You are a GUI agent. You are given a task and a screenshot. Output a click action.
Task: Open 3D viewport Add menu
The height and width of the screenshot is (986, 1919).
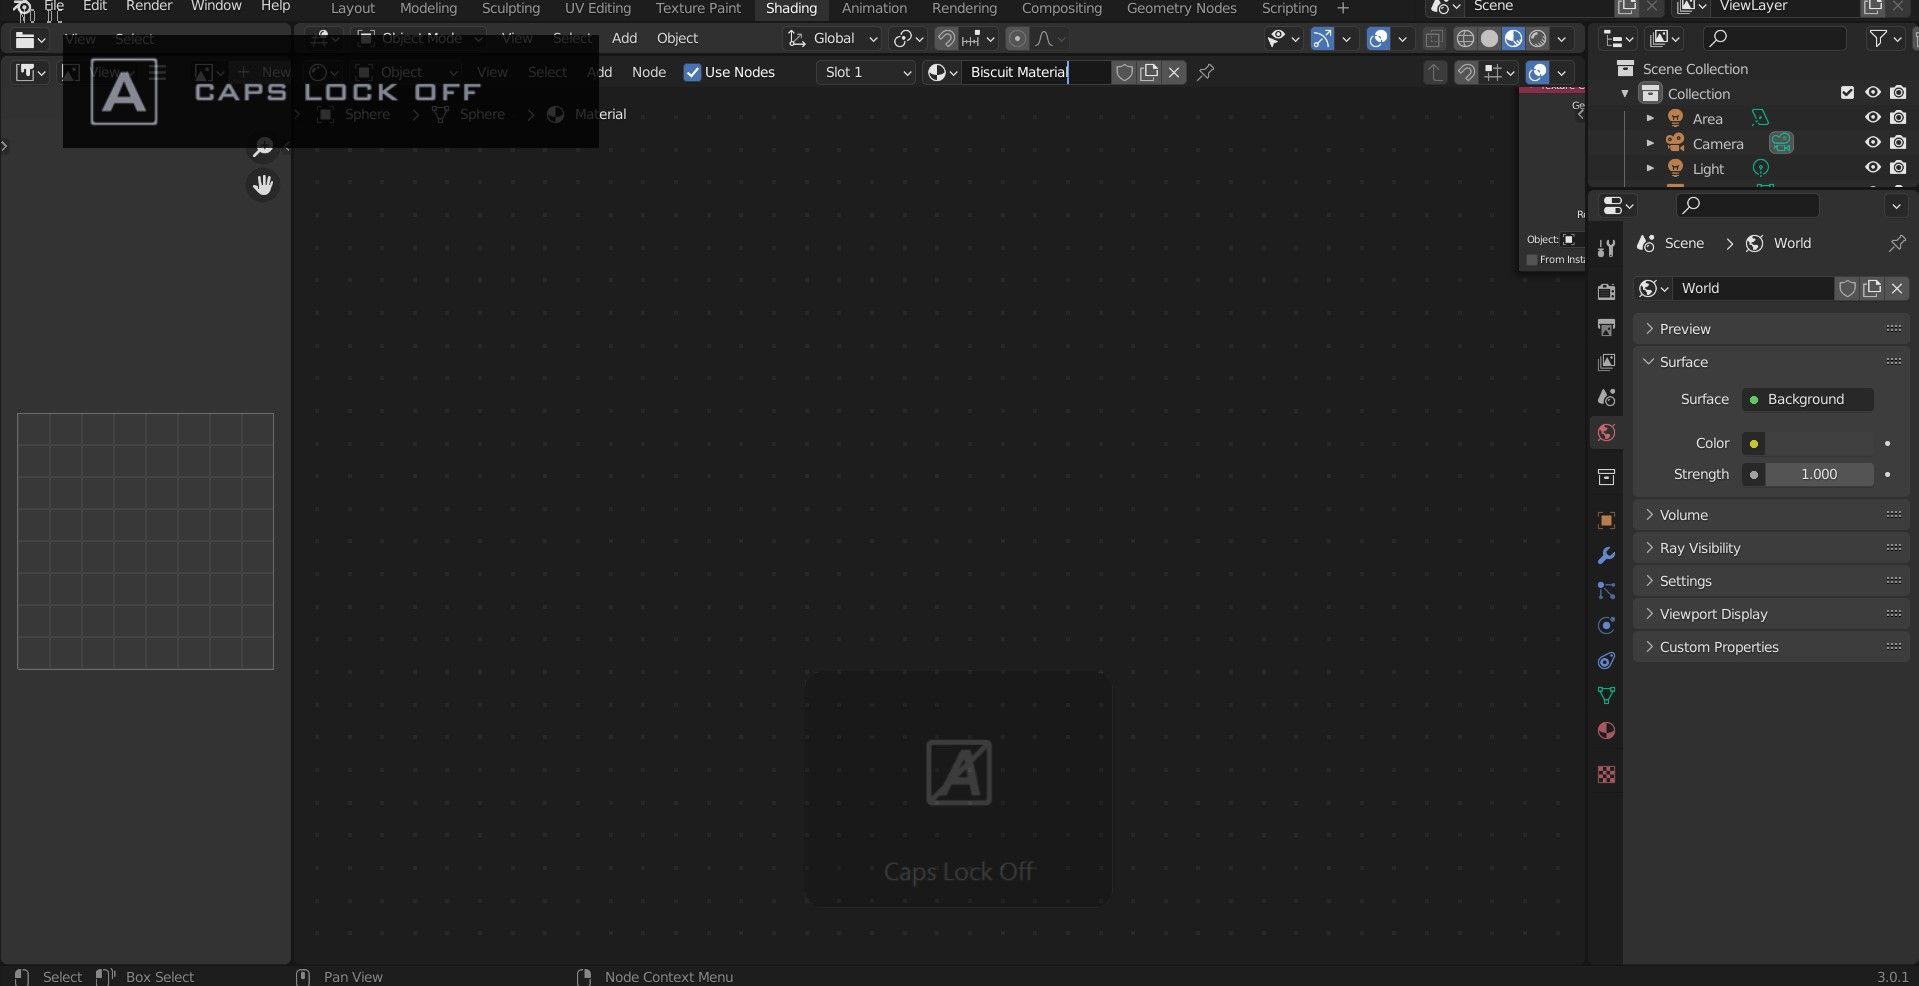tap(624, 39)
